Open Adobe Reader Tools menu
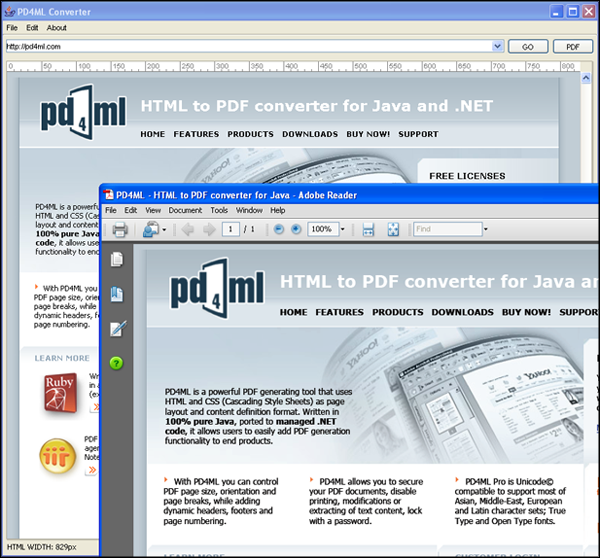The width and height of the screenshot is (600, 558). (x=219, y=210)
